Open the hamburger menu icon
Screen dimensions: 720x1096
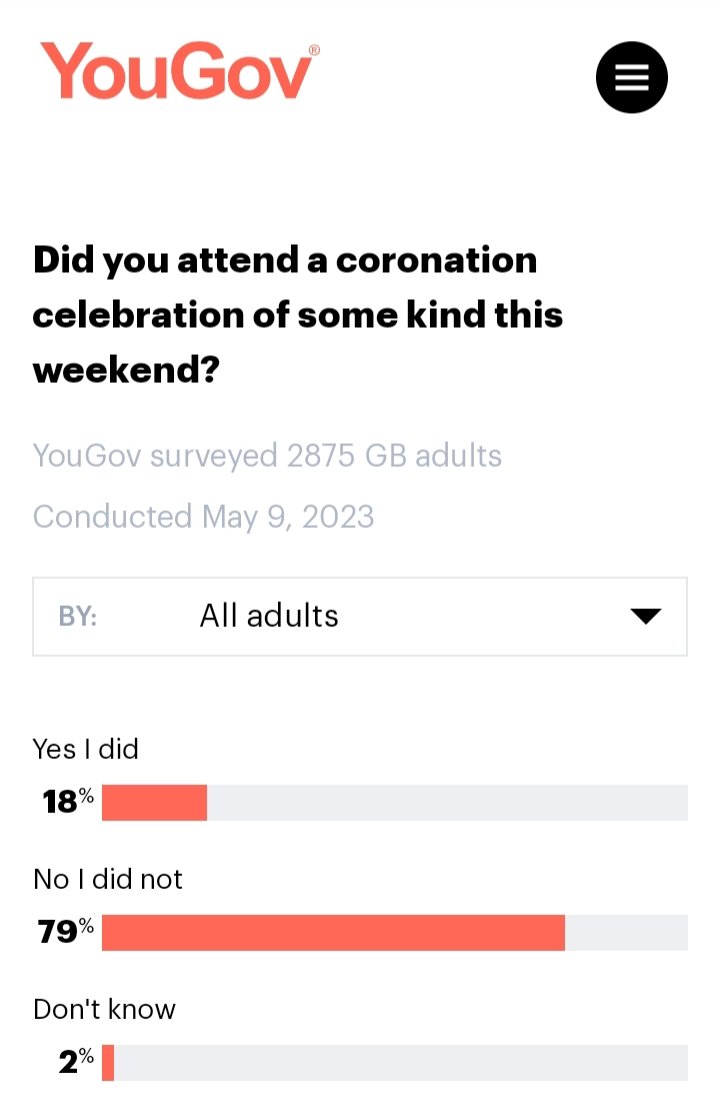(631, 77)
